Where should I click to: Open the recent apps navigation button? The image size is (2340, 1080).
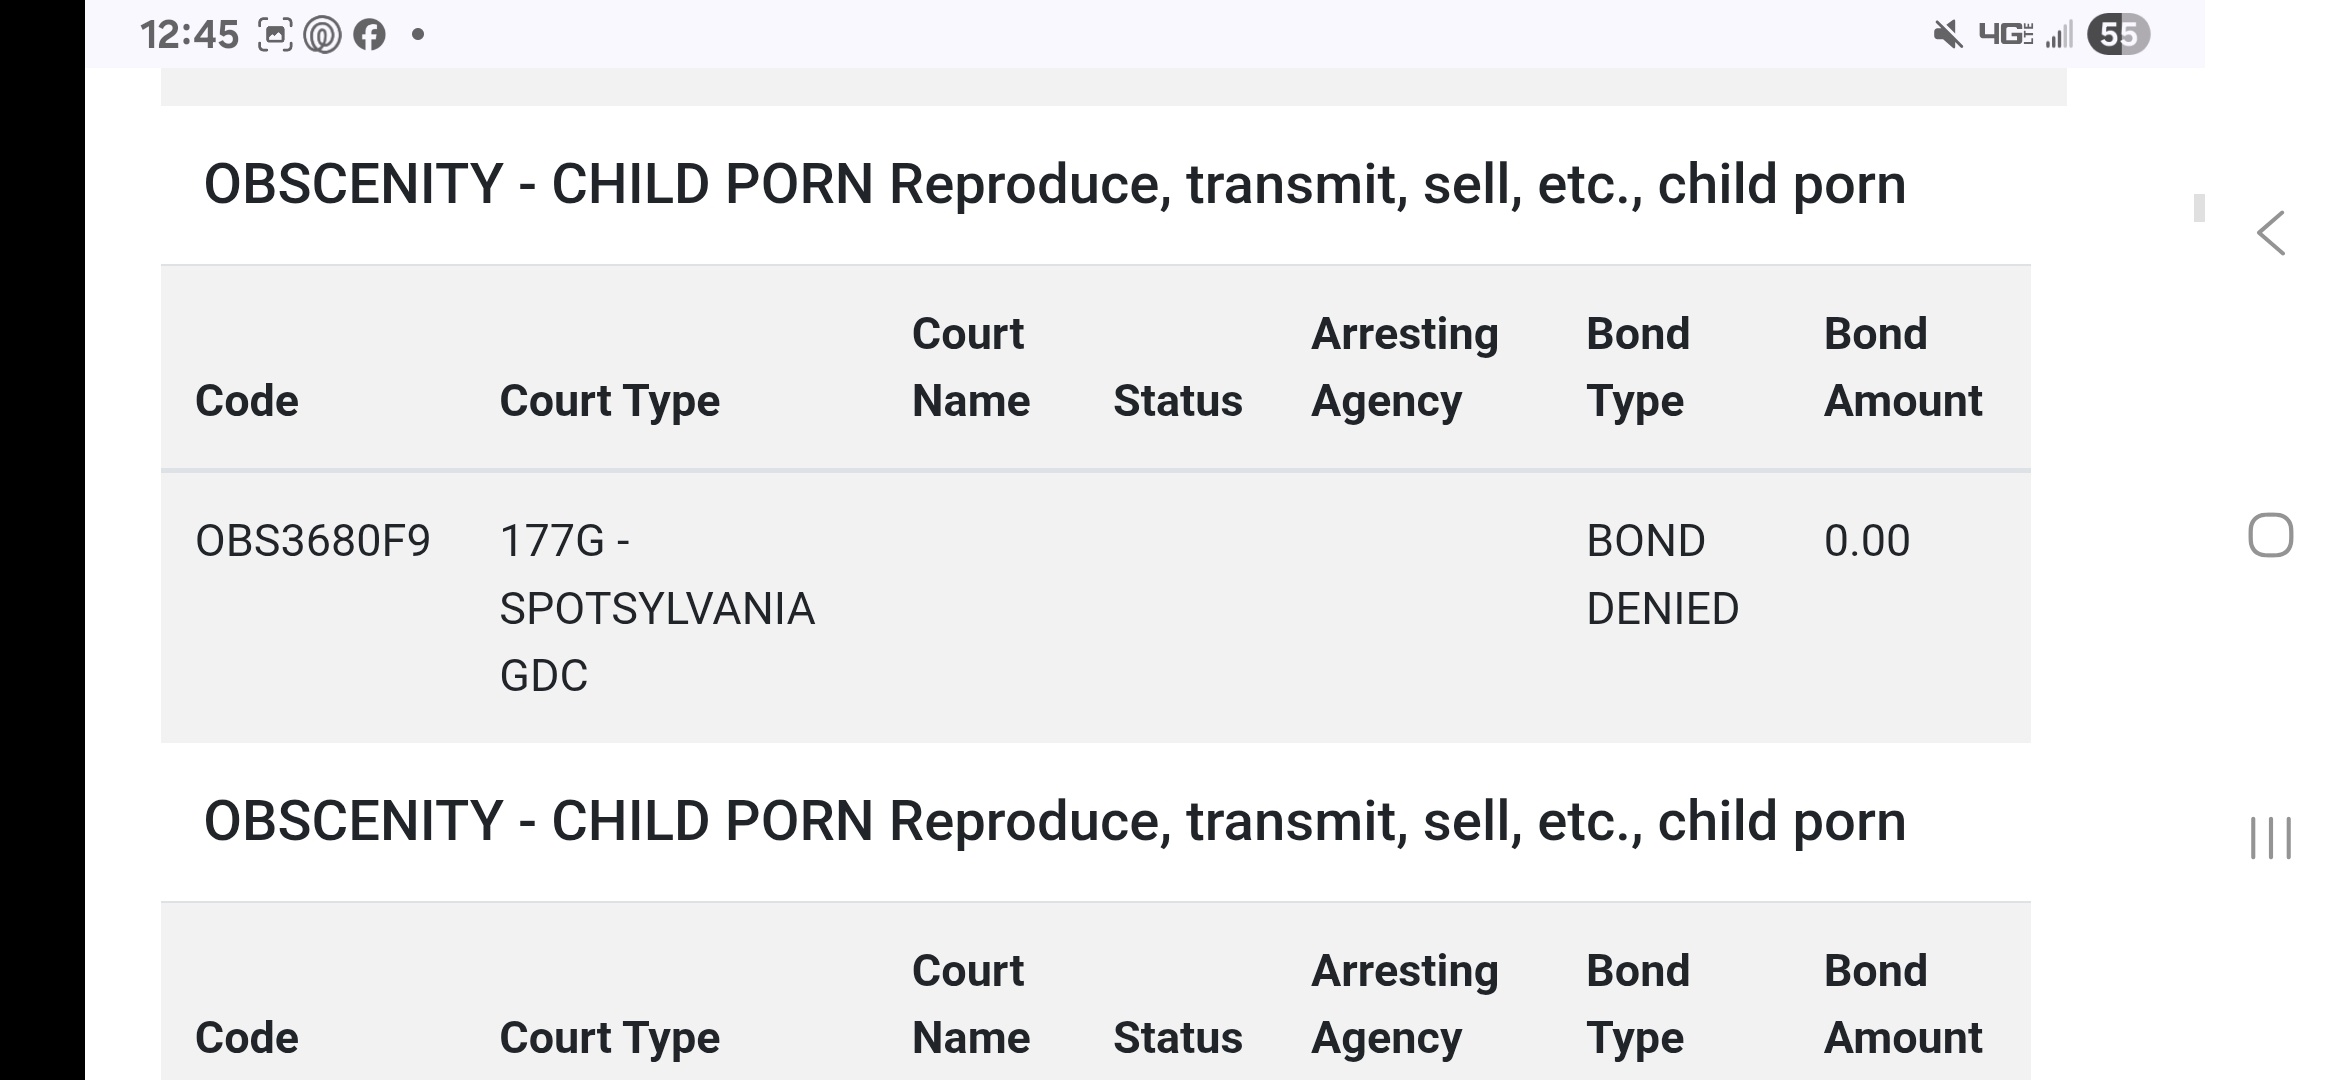point(2270,838)
